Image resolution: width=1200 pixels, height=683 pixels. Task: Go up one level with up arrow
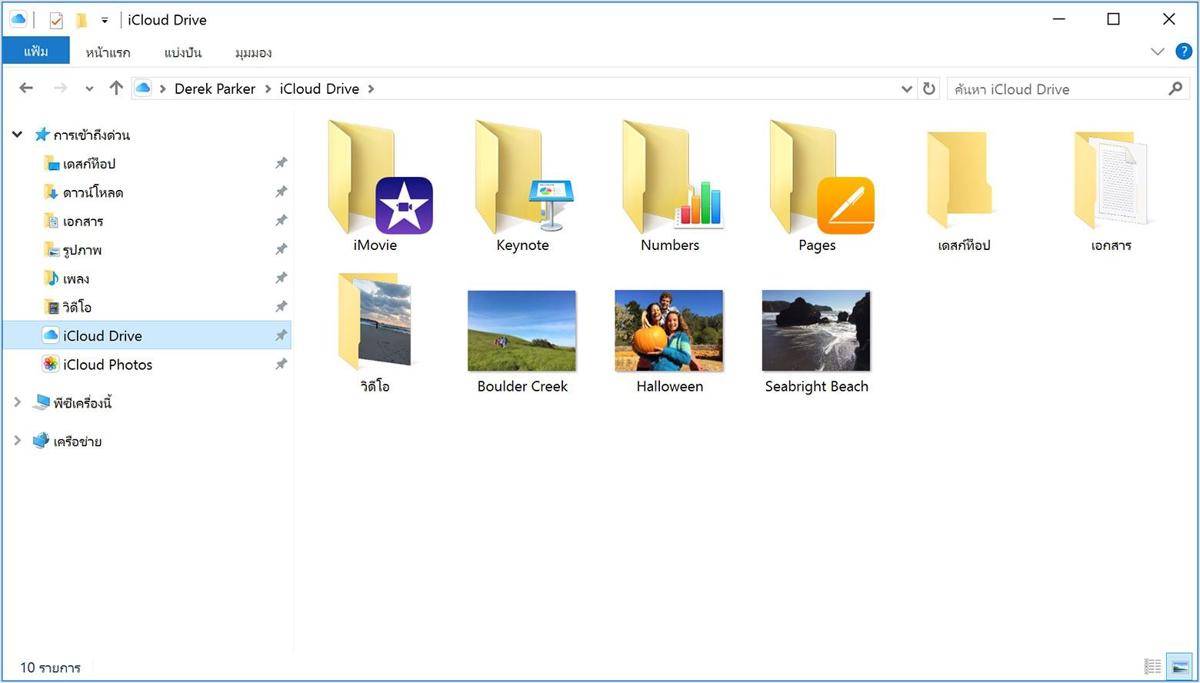[x=116, y=88]
